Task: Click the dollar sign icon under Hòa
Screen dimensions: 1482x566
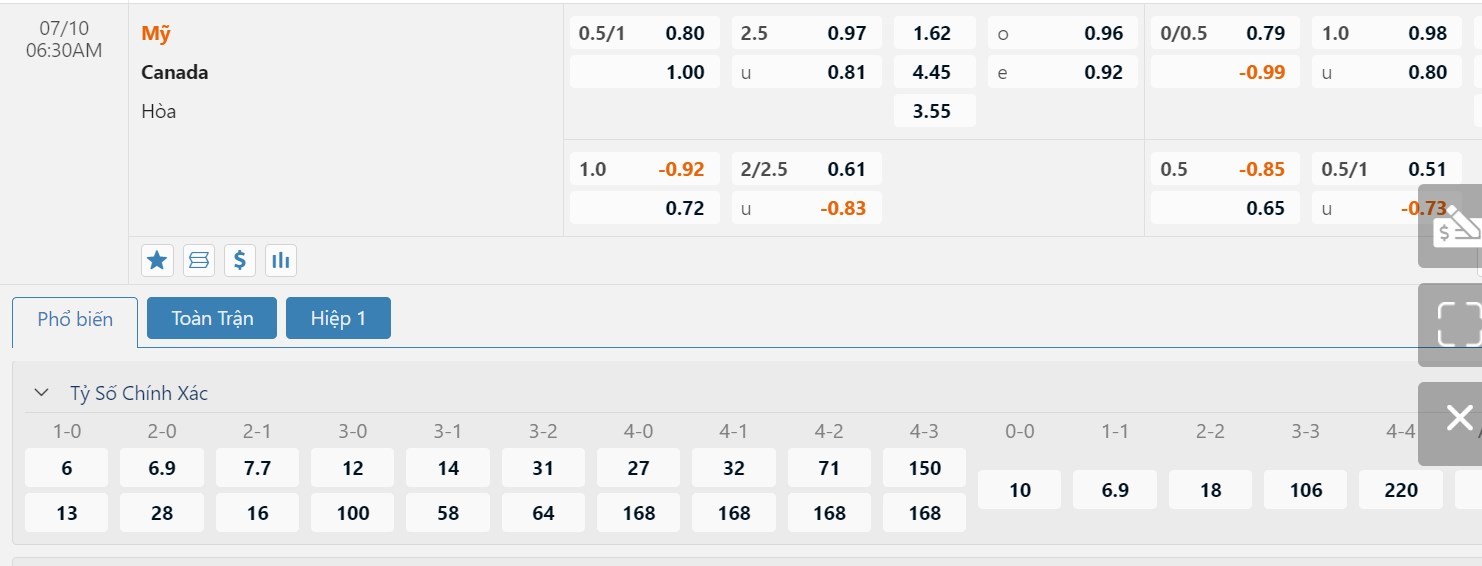Action: 239,261
